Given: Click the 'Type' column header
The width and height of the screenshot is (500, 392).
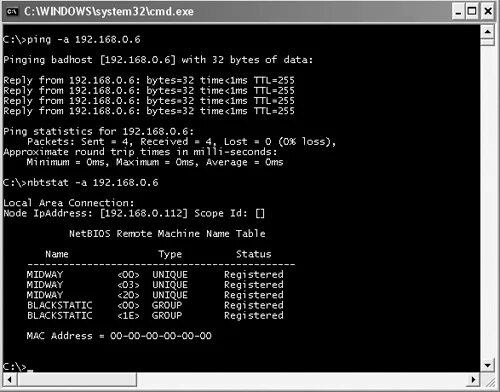Looking at the screenshot, I should click(170, 255).
